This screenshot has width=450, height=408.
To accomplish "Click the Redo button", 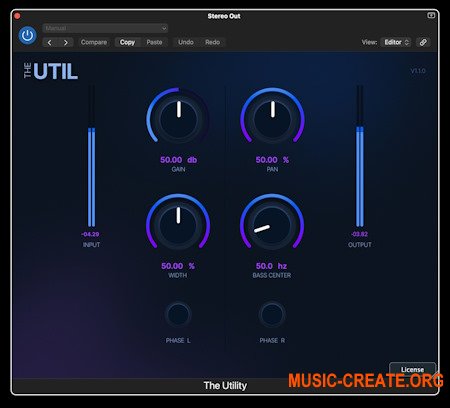I will (x=212, y=42).
